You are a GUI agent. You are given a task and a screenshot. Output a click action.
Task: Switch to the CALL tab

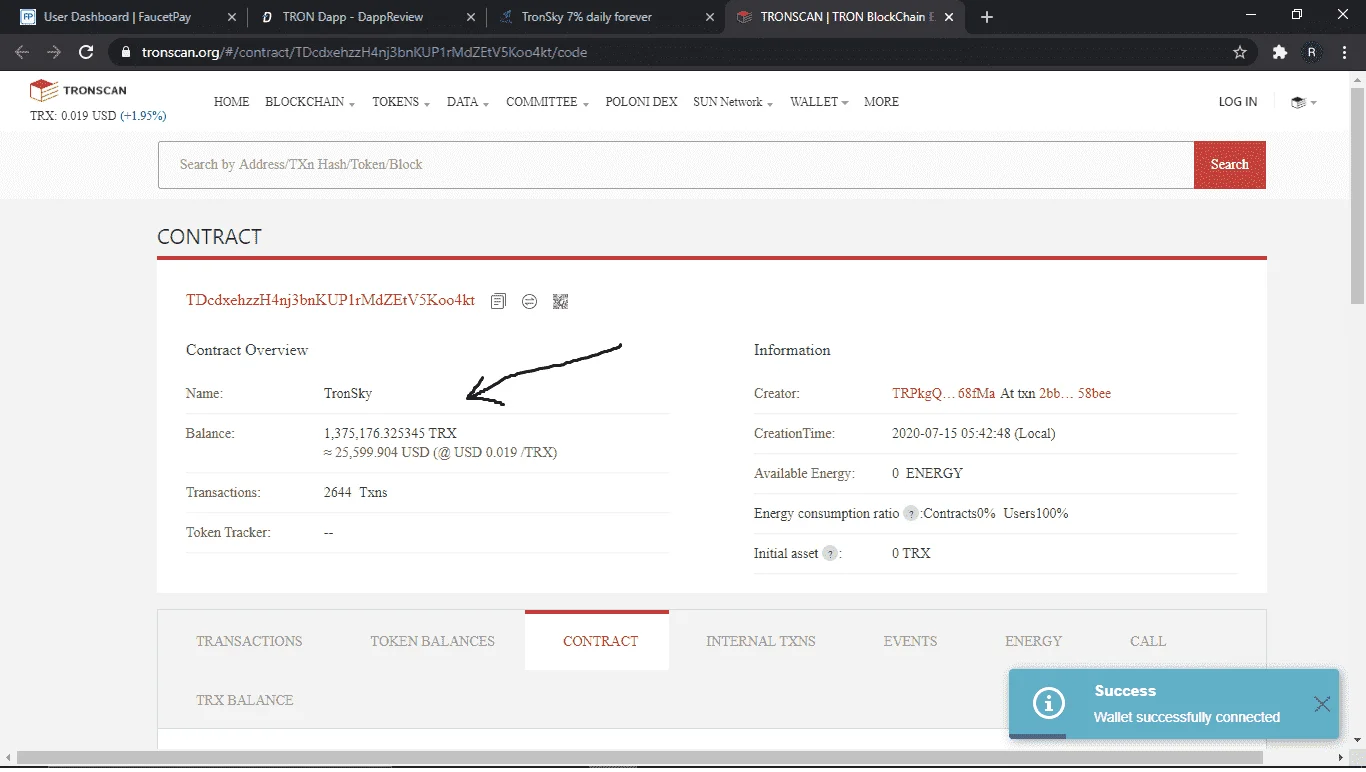coord(1148,641)
